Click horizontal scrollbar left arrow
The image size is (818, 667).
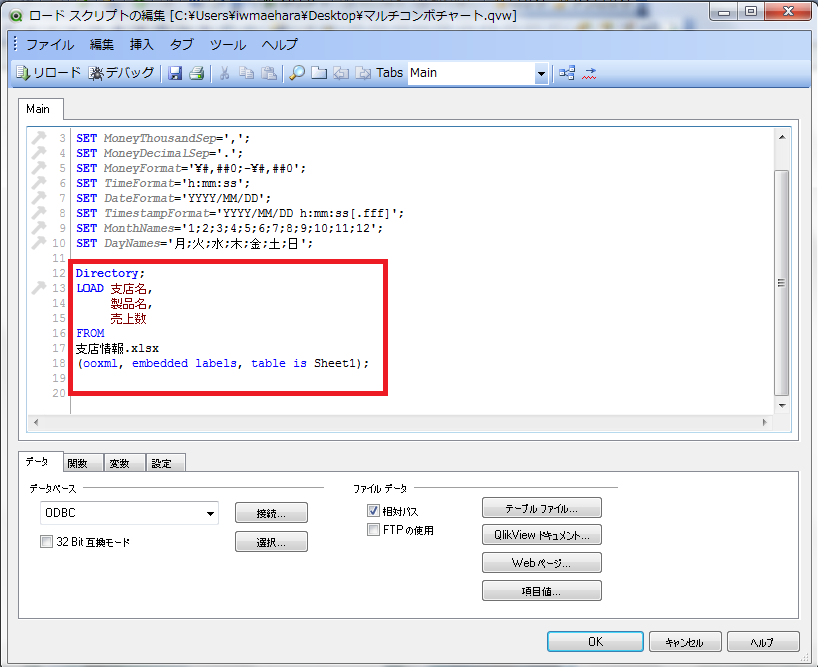[x=35, y=422]
